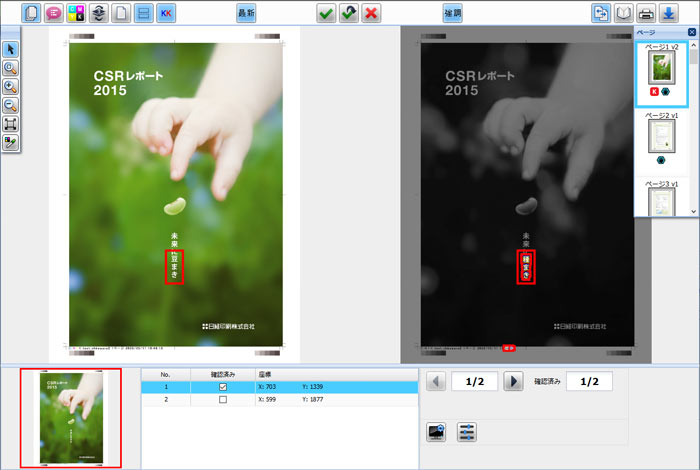Go to next difference with right arrow
700x470 pixels.
512,381
